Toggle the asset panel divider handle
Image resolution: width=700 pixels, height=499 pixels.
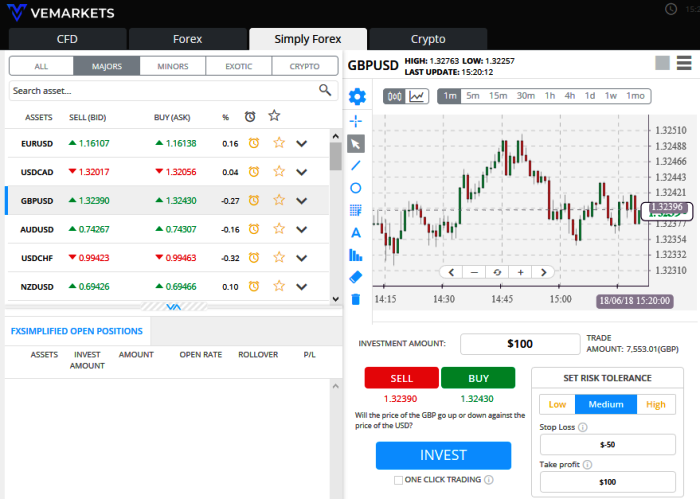(x=174, y=307)
